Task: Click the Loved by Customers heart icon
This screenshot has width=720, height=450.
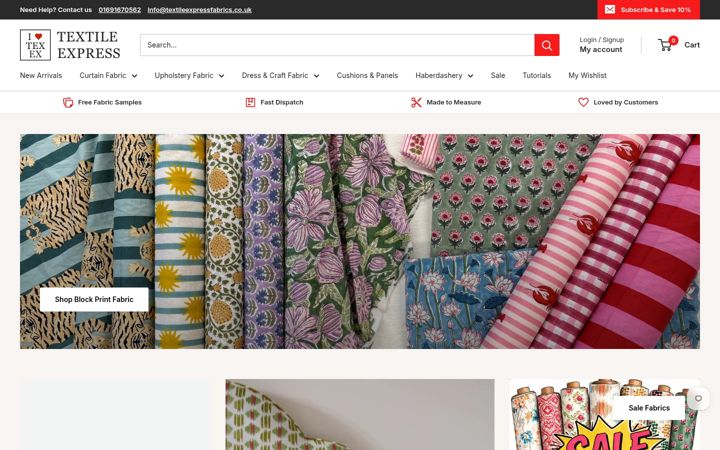Action: coord(583,102)
